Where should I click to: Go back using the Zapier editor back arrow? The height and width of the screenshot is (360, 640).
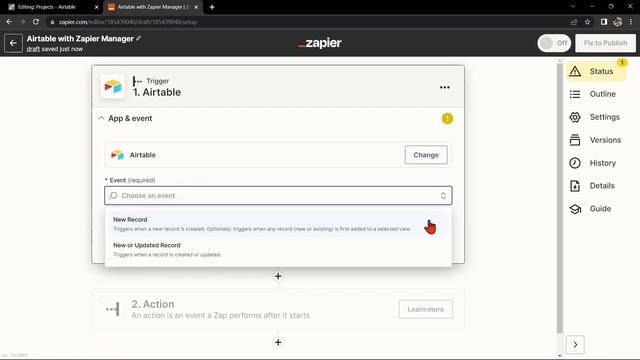(13, 43)
